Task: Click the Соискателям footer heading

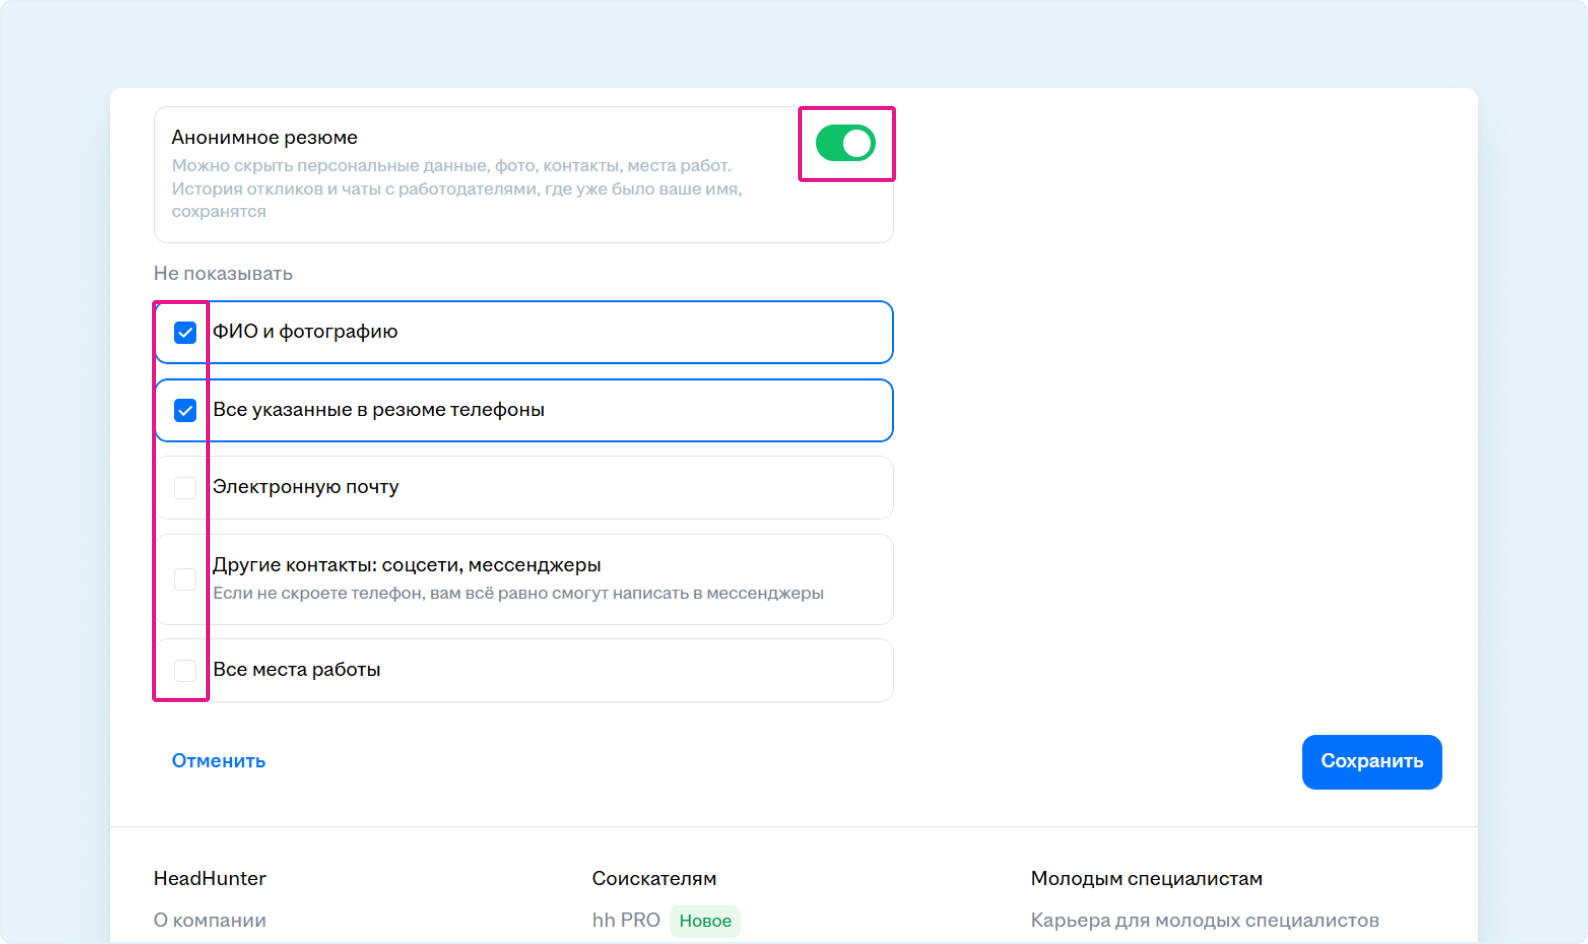Action: click(654, 879)
